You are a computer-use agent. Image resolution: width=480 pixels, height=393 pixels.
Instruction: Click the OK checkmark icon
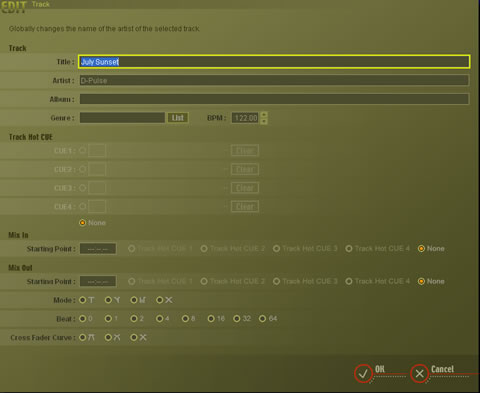363,373
